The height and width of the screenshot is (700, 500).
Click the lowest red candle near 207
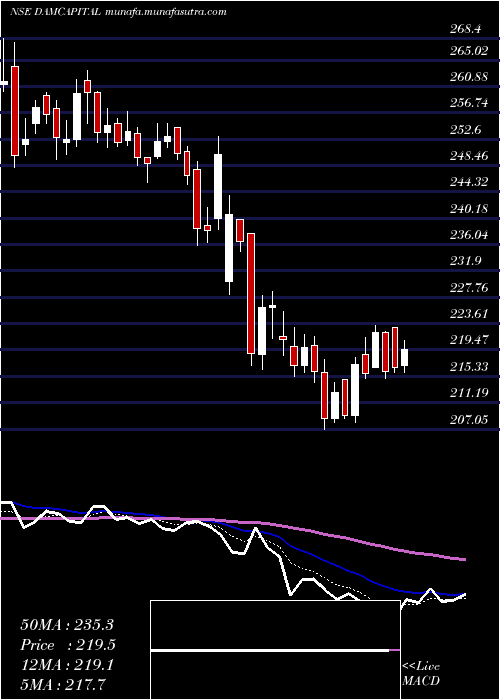325,395
